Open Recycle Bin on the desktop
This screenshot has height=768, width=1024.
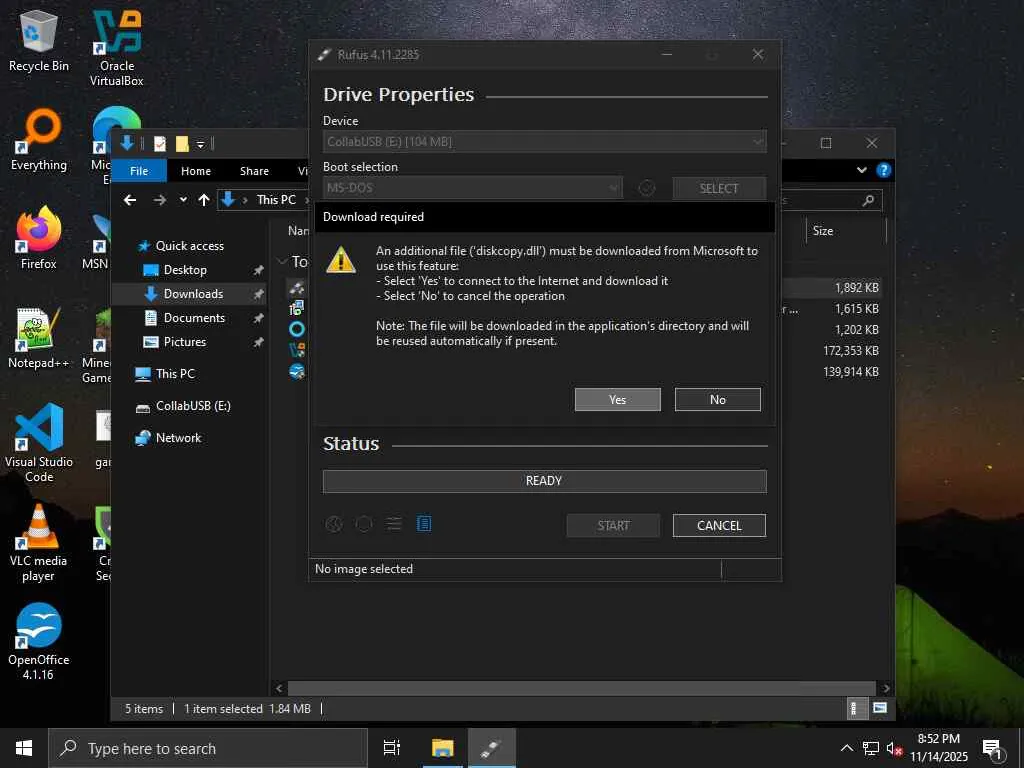(x=39, y=42)
